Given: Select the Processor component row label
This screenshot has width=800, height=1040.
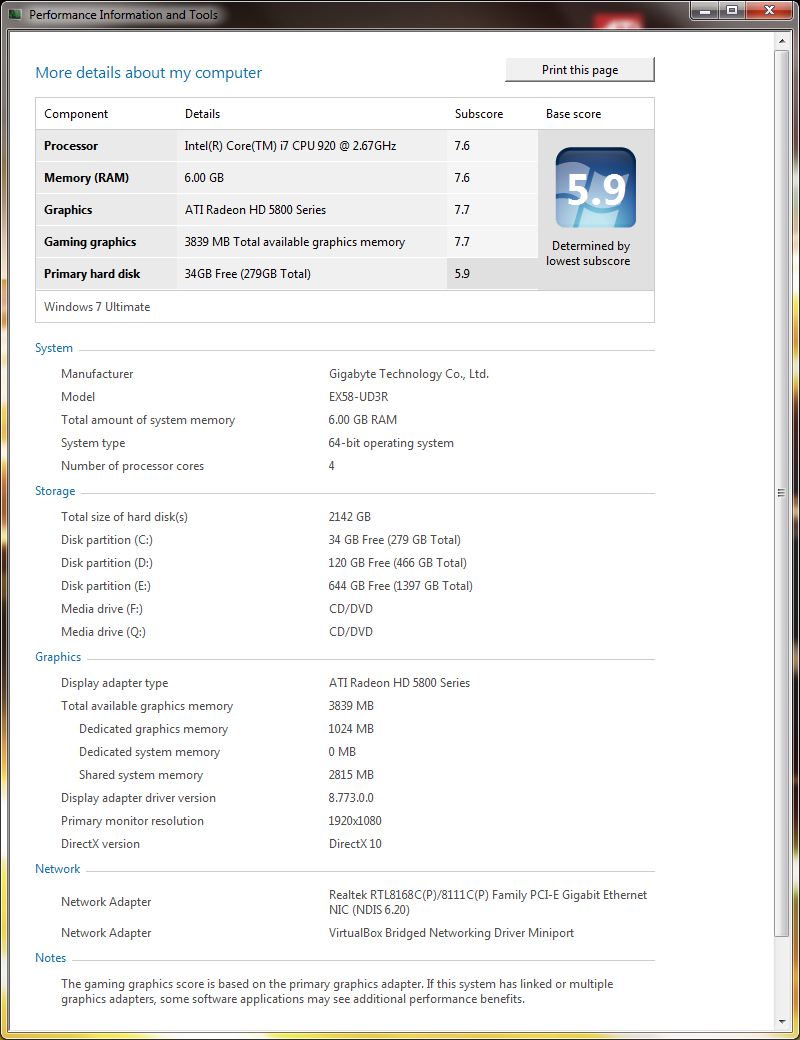Looking at the screenshot, I should tap(71, 146).
